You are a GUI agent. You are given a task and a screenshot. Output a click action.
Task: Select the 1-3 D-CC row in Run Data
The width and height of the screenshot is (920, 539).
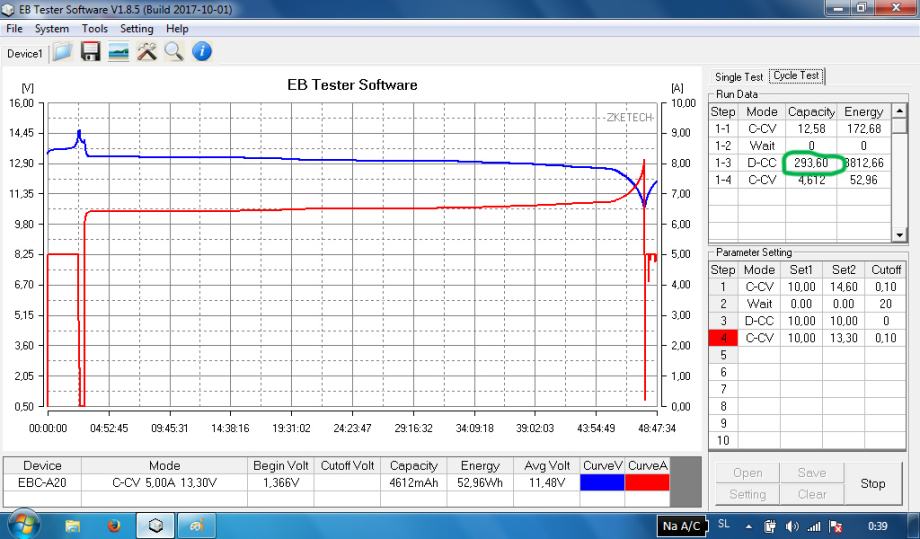(x=760, y=162)
